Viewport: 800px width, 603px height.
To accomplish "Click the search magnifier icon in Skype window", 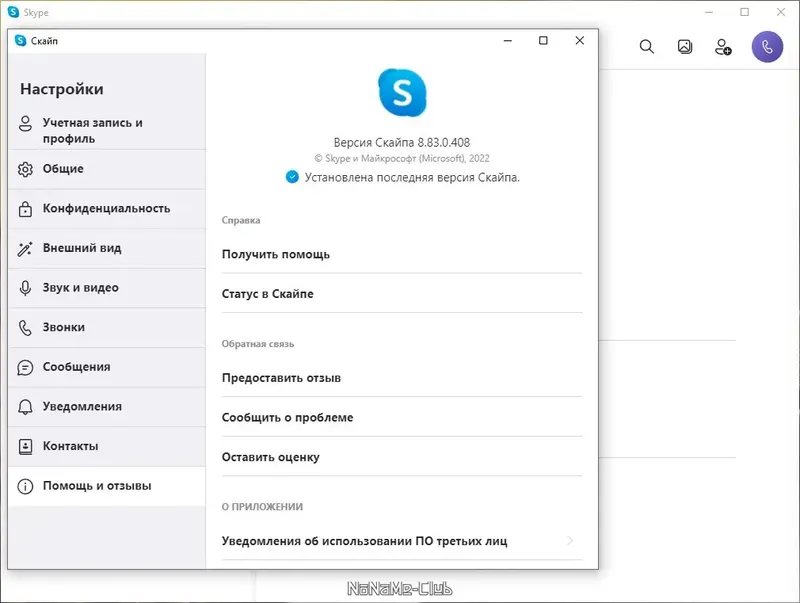I will [646, 47].
